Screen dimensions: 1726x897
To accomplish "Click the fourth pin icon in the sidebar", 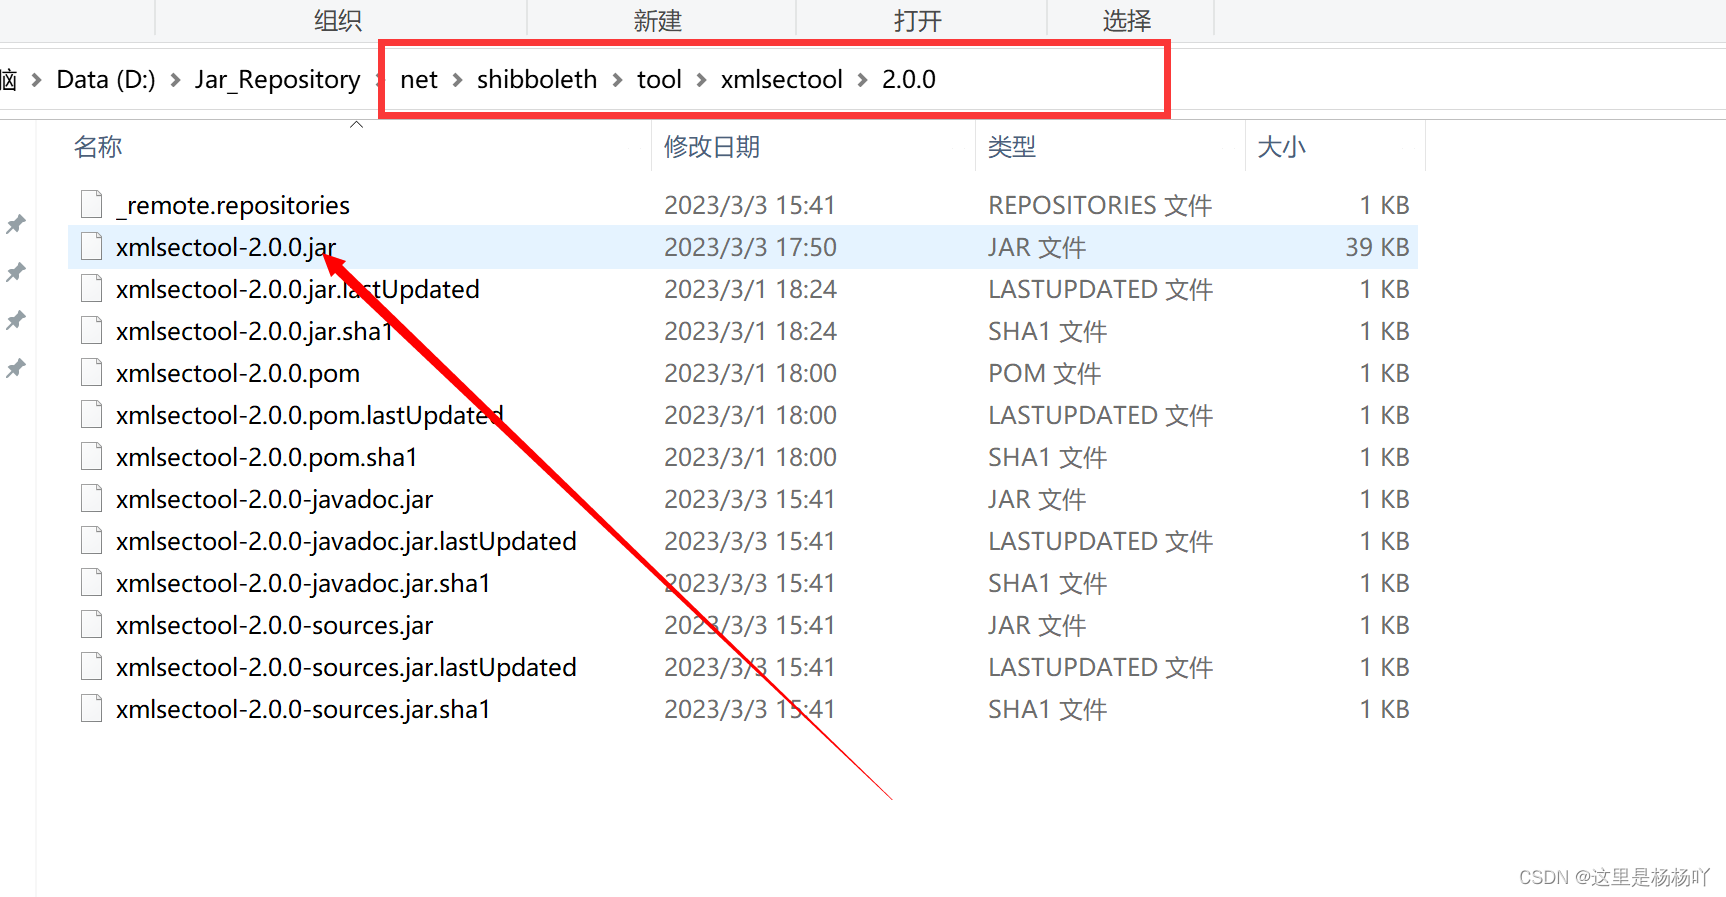I will tap(16, 368).
